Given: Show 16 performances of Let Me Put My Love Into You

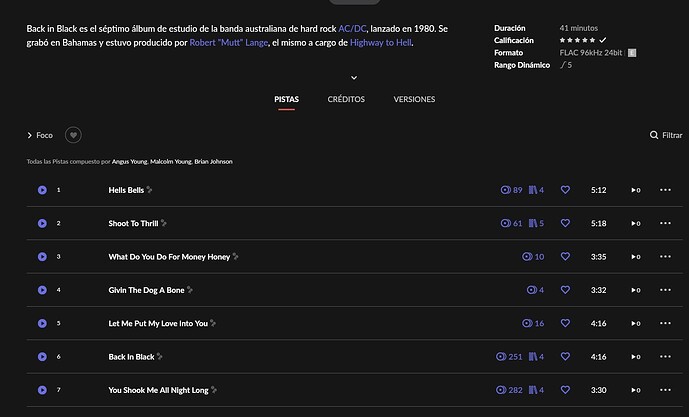Looking at the screenshot, I should (x=533, y=323).
